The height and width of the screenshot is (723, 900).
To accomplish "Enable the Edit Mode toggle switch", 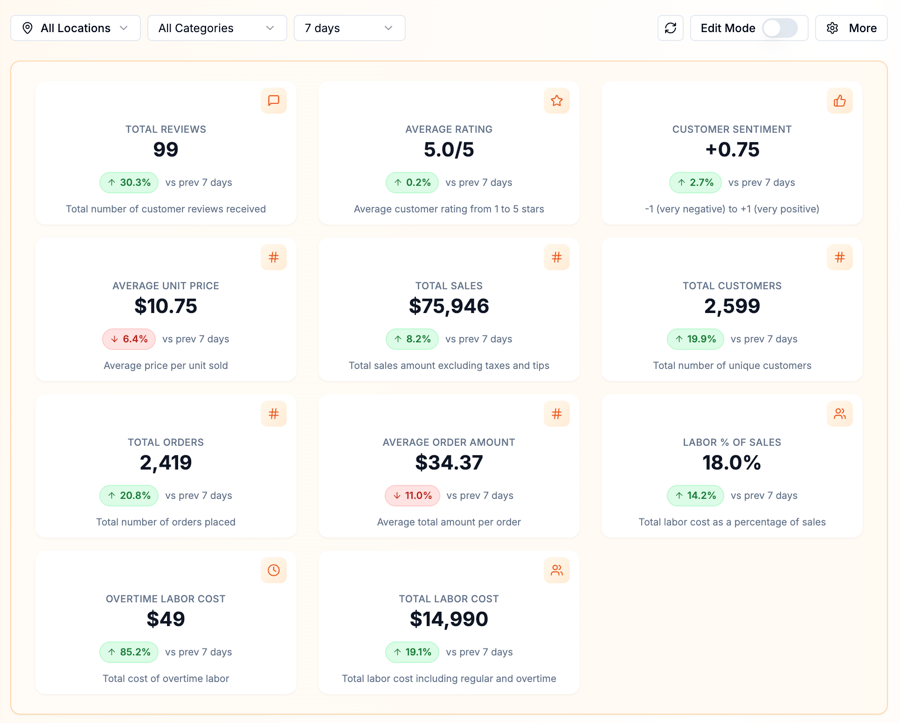I will pyautogui.click(x=780, y=28).
